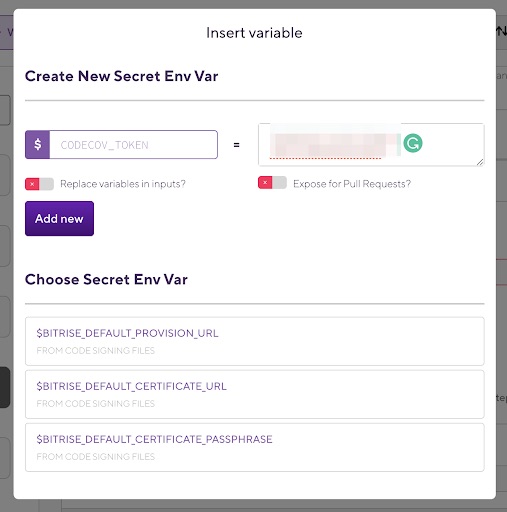The height and width of the screenshot is (512, 507).
Task: Enable Expose for Pull Requests toggle
Action: [272, 183]
